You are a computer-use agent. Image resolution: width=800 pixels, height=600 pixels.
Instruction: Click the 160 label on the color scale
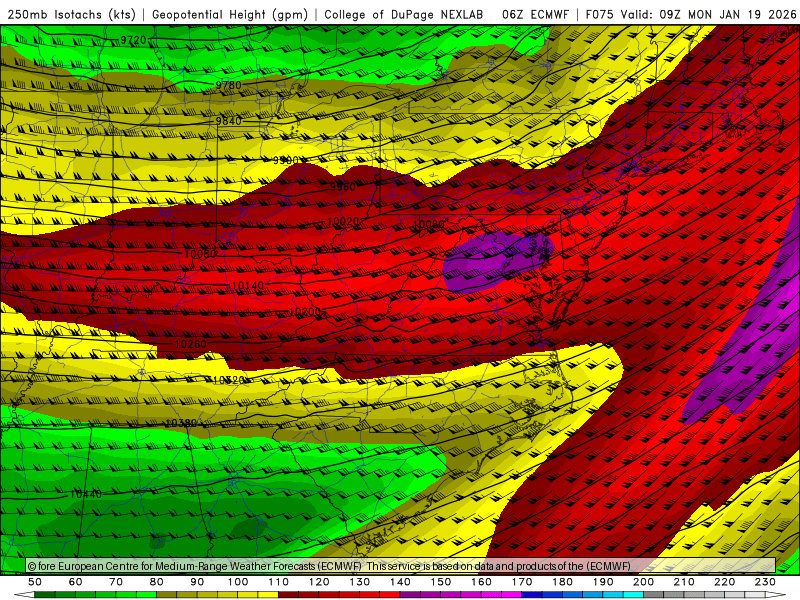pyautogui.click(x=482, y=582)
